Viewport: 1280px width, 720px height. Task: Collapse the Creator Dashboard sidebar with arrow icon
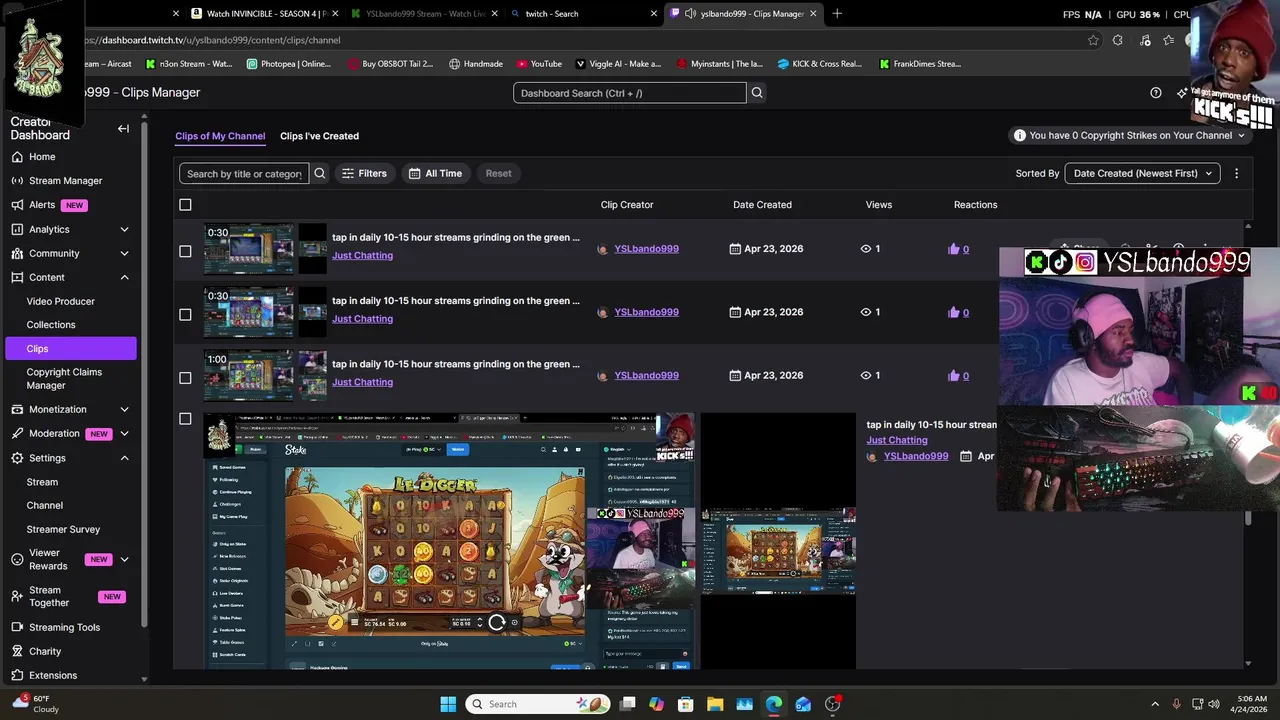coord(123,129)
